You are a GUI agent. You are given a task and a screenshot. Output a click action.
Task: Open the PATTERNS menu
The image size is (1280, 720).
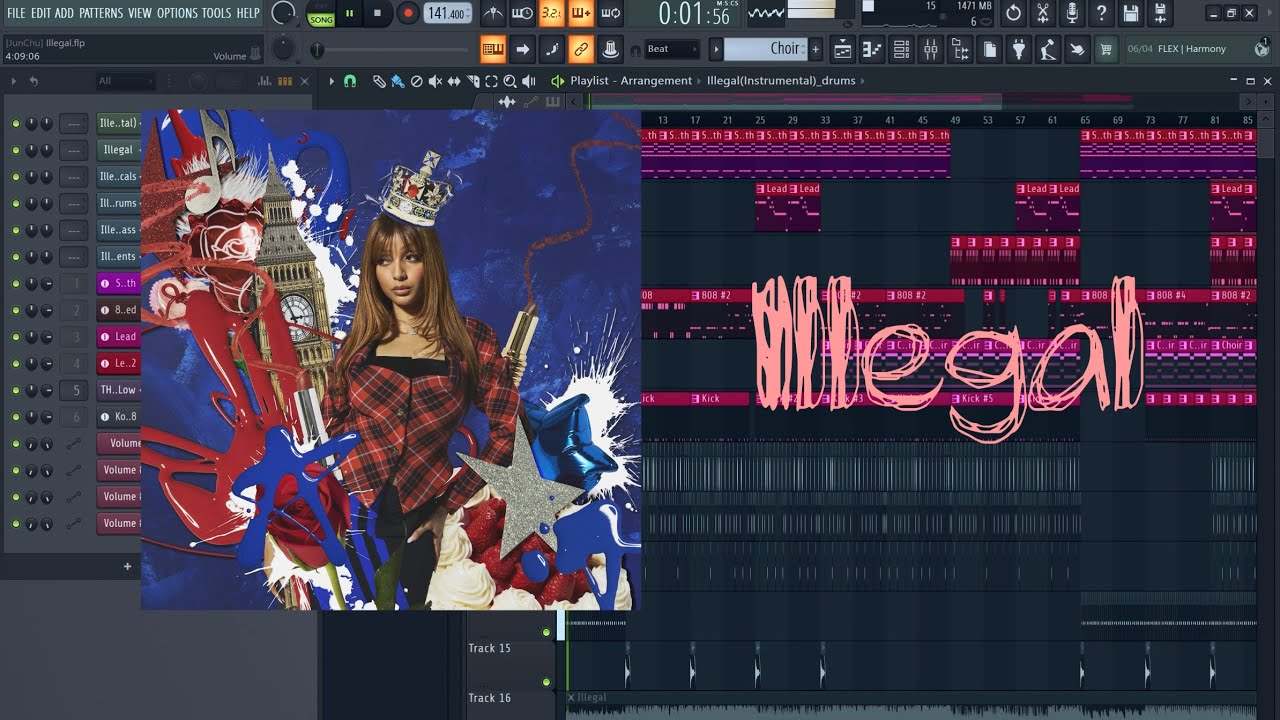click(x=100, y=13)
